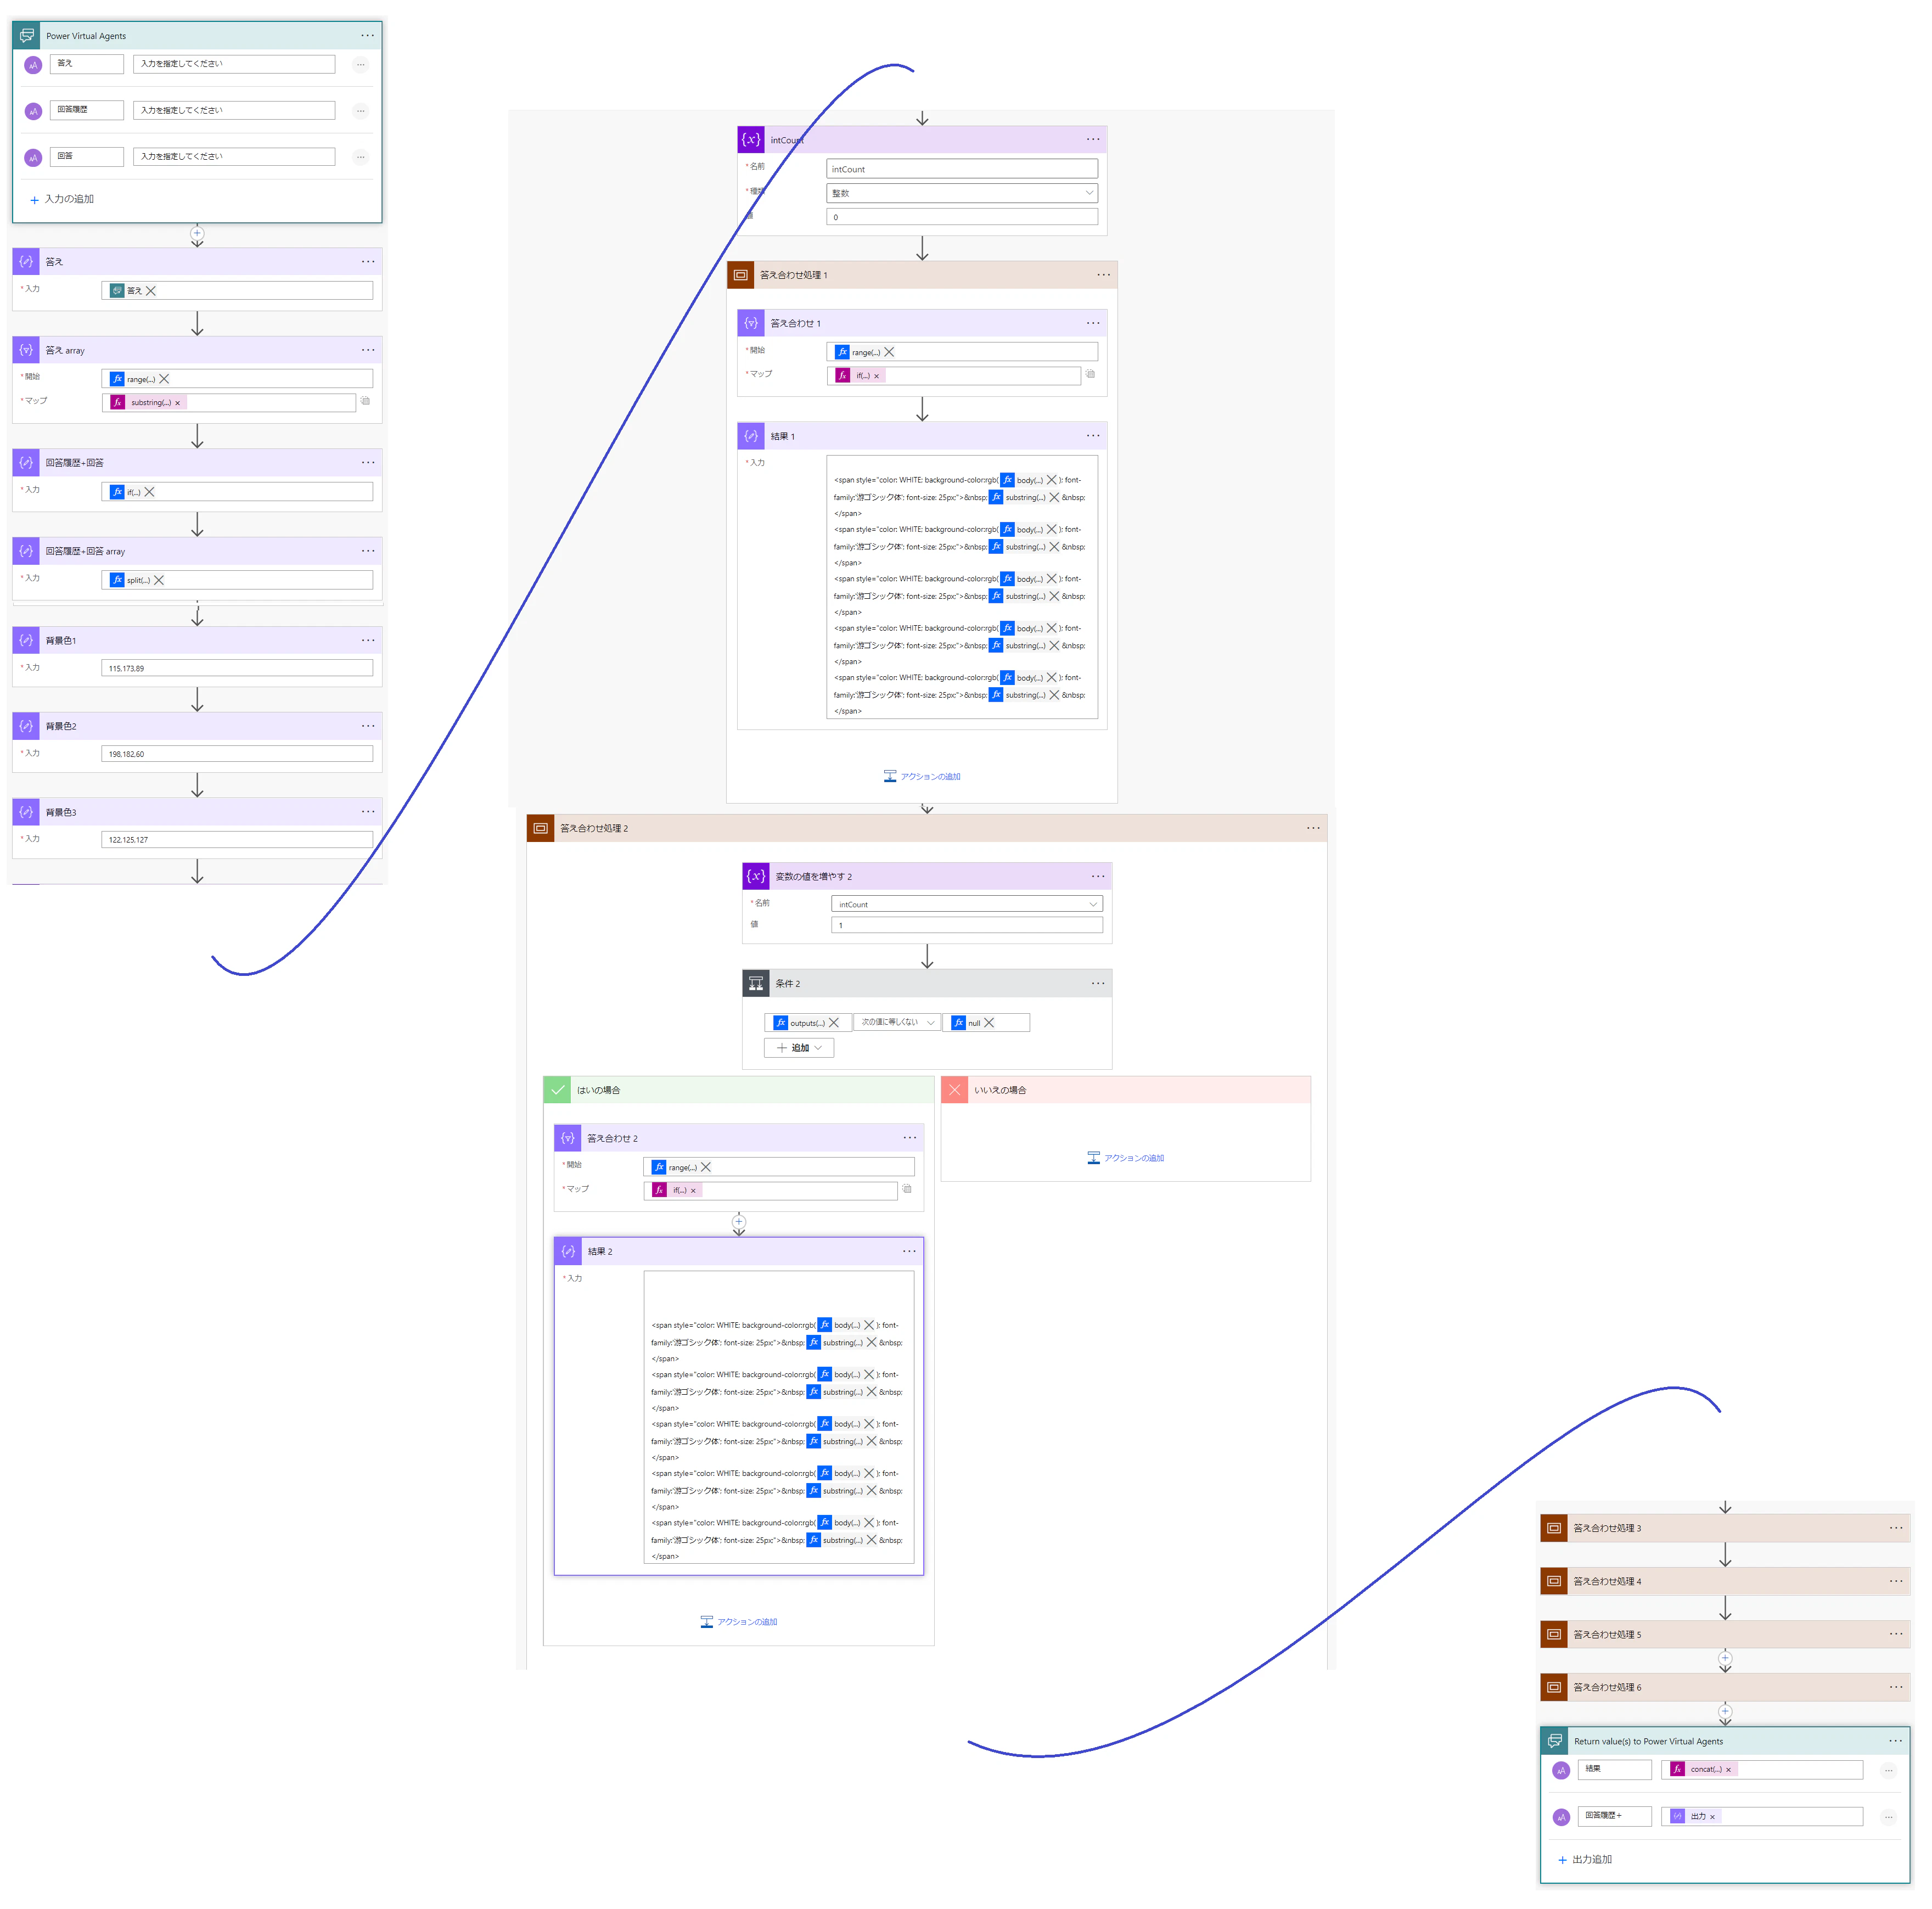Click the Return value(s) to Power Virtual Agents icon
This screenshot has width=1932, height=1909.
(x=1555, y=1741)
